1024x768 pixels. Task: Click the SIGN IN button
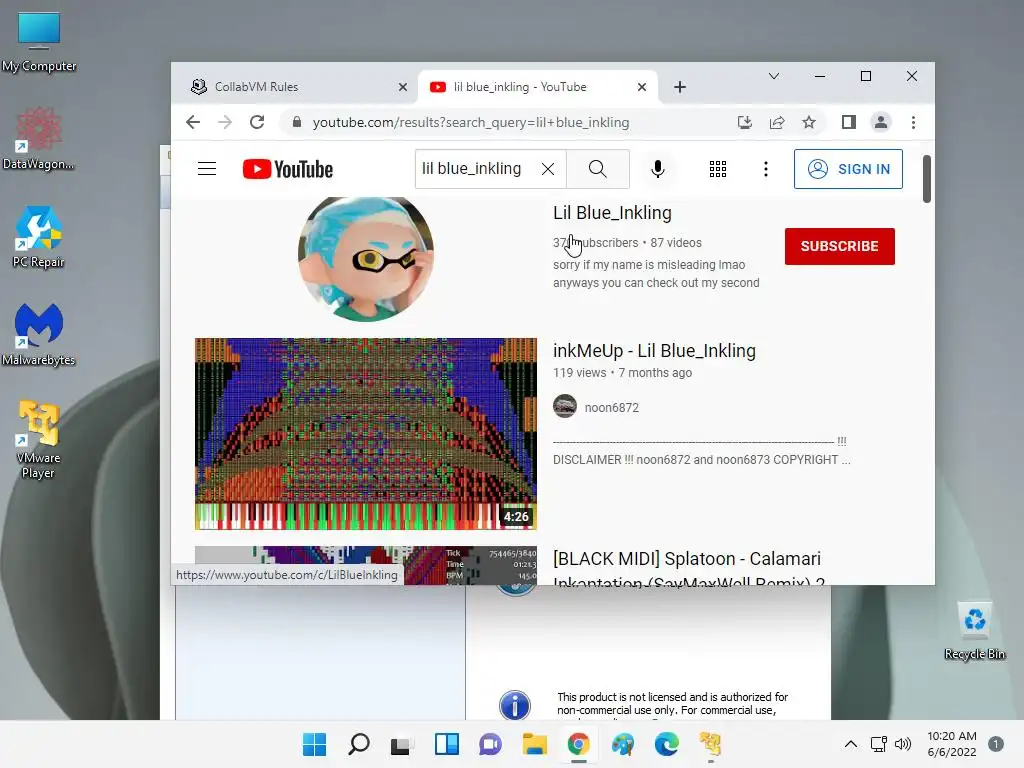point(848,169)
